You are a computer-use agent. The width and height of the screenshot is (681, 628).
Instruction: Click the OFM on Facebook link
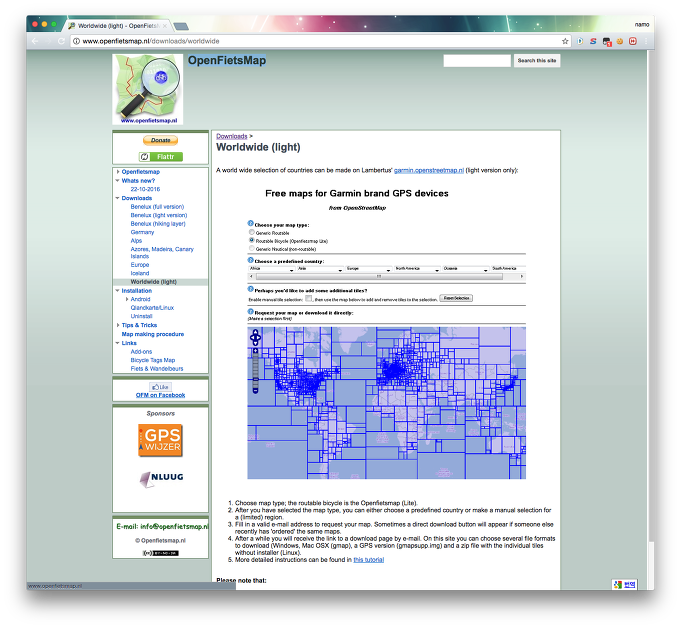[160, 395]
